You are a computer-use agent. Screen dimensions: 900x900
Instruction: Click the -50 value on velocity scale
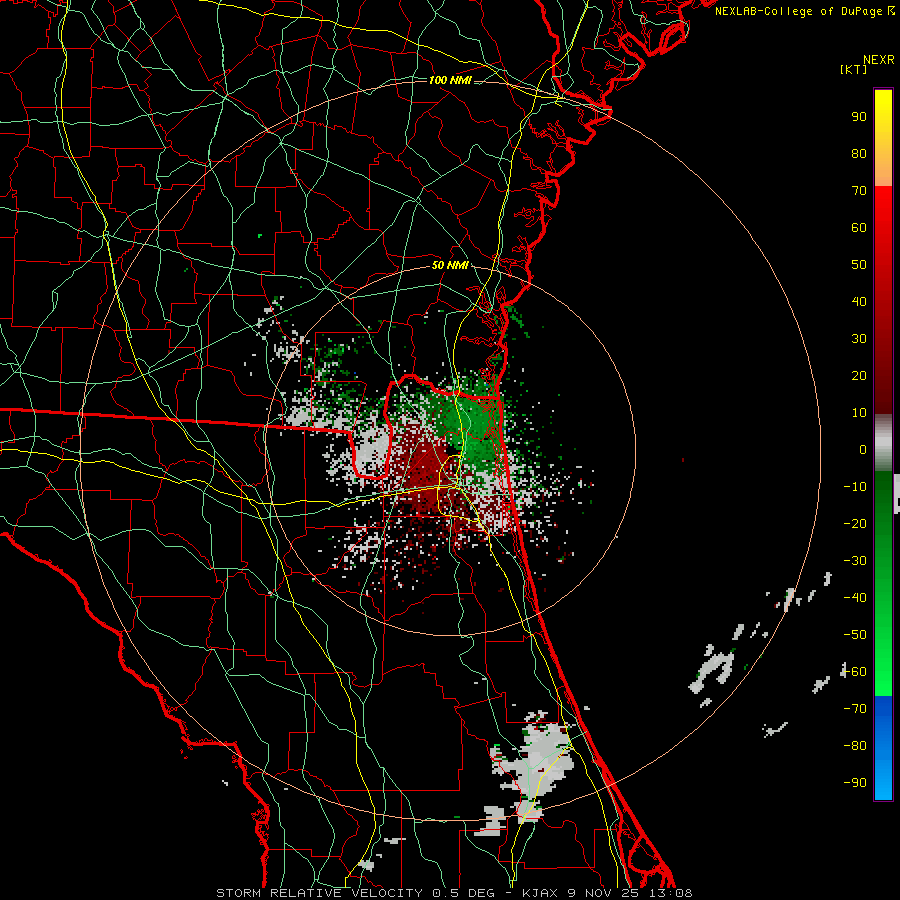point(855,635)
